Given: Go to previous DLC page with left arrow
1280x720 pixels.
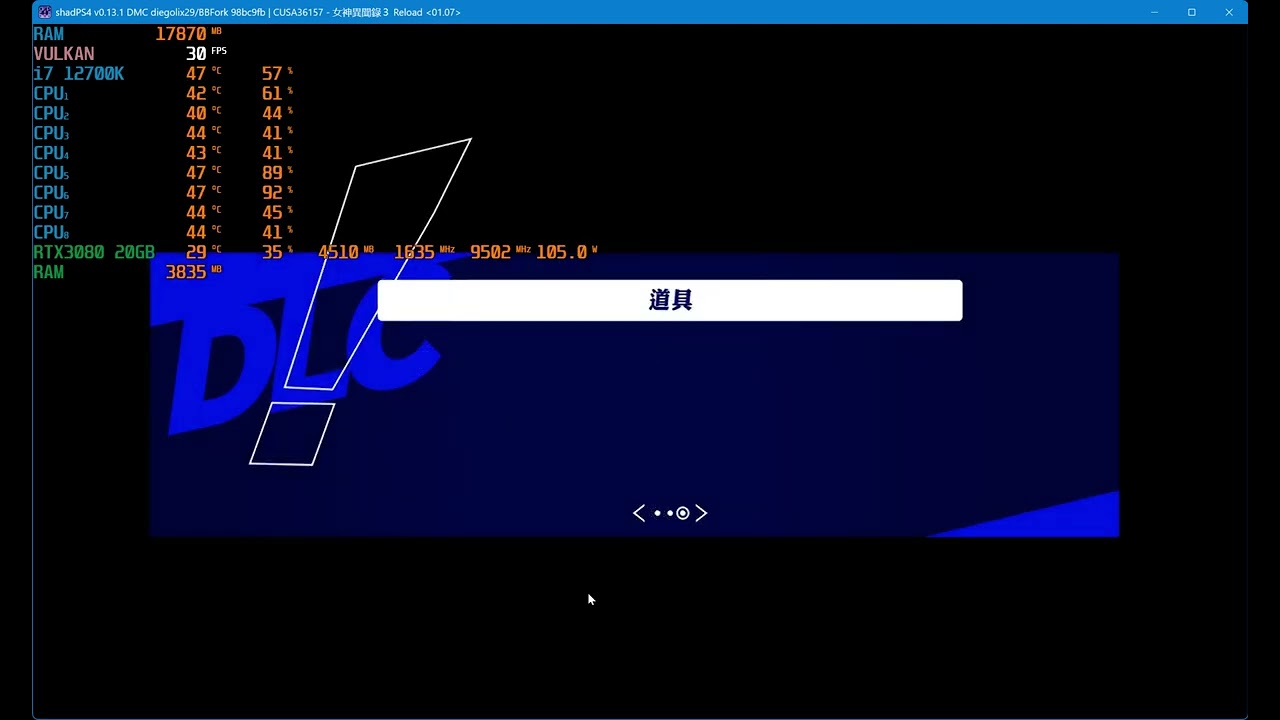Looking at the screenshot, I should click(x=639, y=513).
